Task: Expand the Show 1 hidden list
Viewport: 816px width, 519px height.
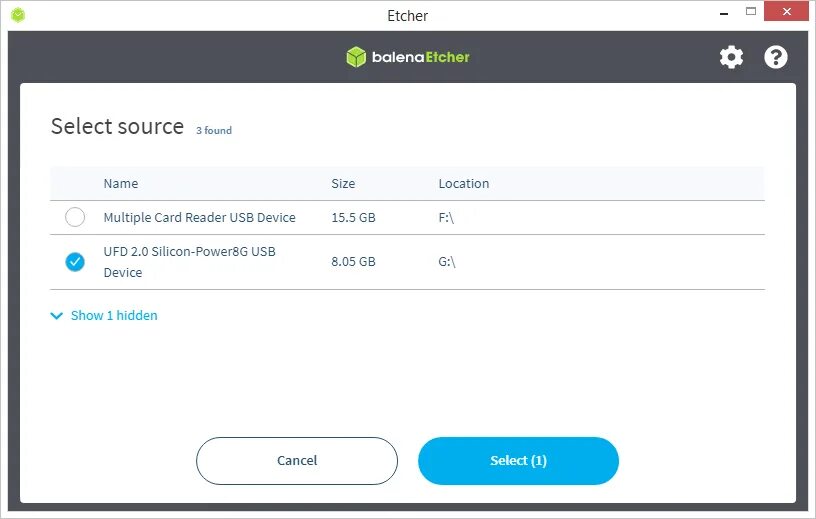Action: coord(114,316)
